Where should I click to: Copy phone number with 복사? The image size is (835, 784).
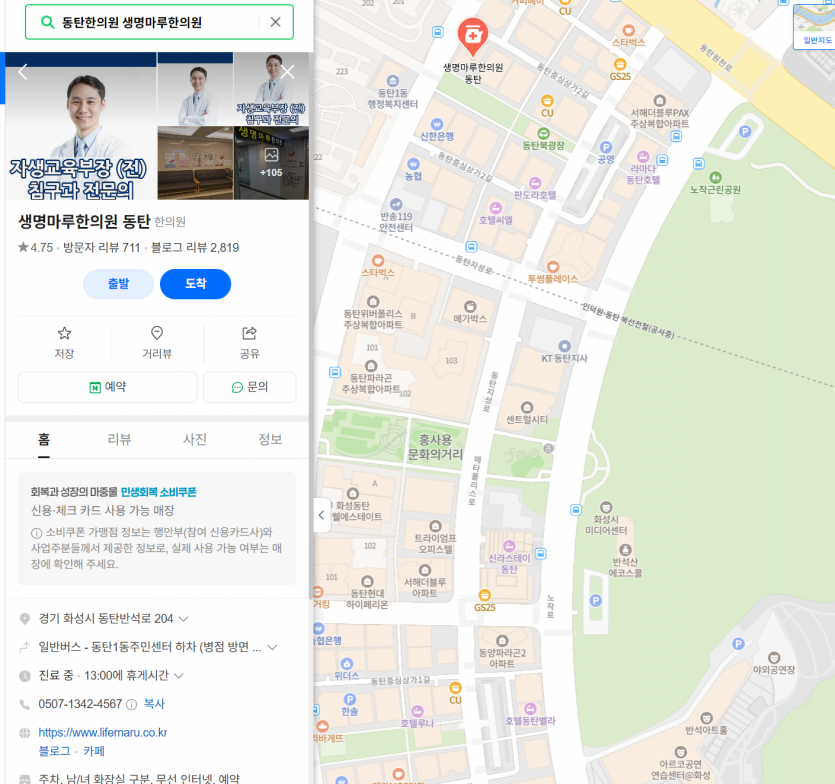154,704
